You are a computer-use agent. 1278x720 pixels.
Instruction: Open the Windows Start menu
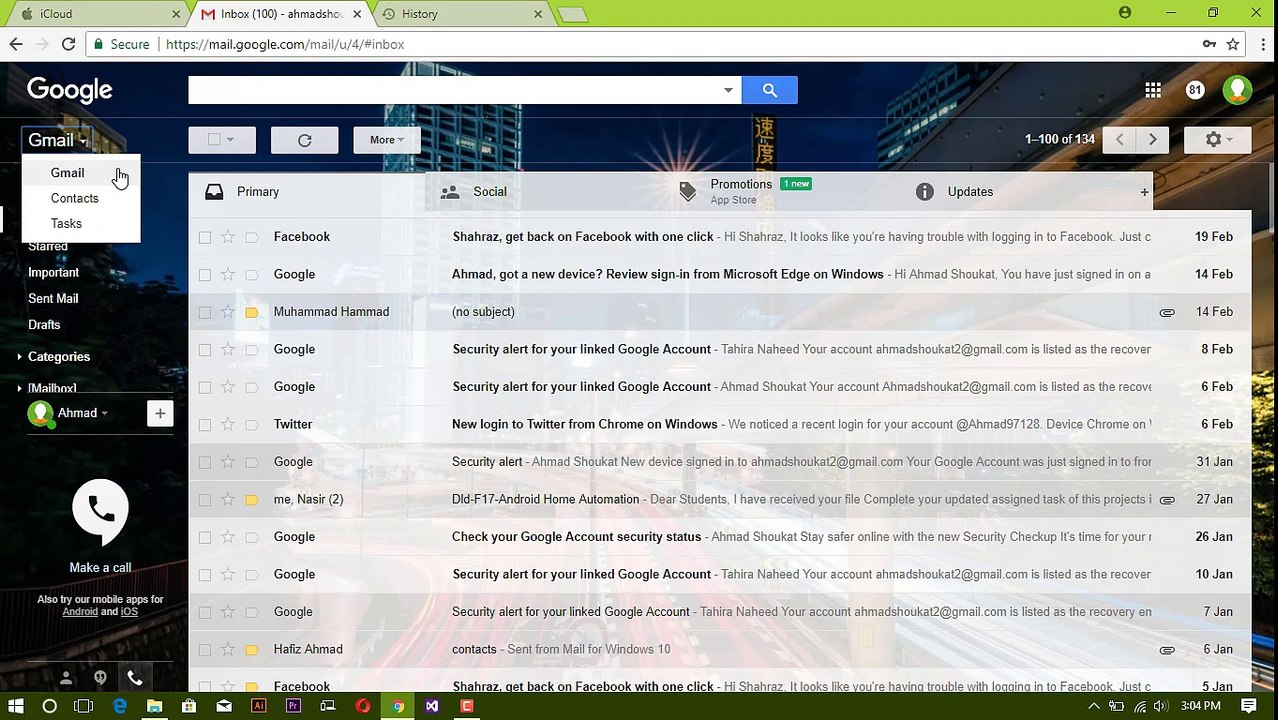tap(16, 706)
